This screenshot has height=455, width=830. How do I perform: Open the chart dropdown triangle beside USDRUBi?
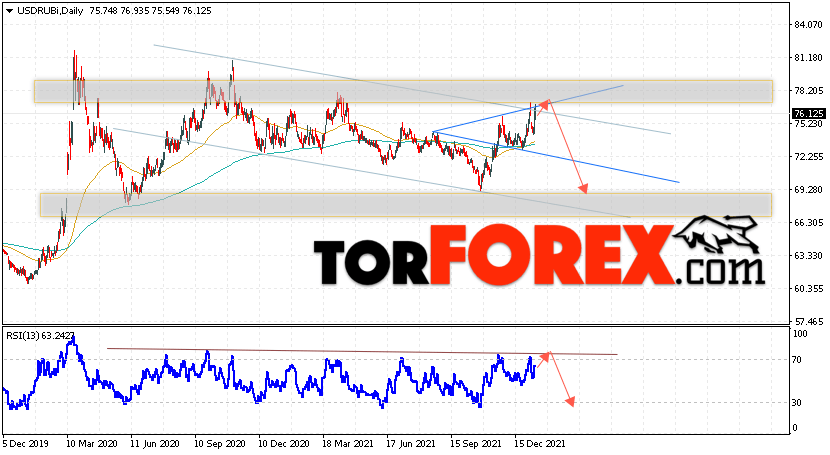tap(9, 11)
